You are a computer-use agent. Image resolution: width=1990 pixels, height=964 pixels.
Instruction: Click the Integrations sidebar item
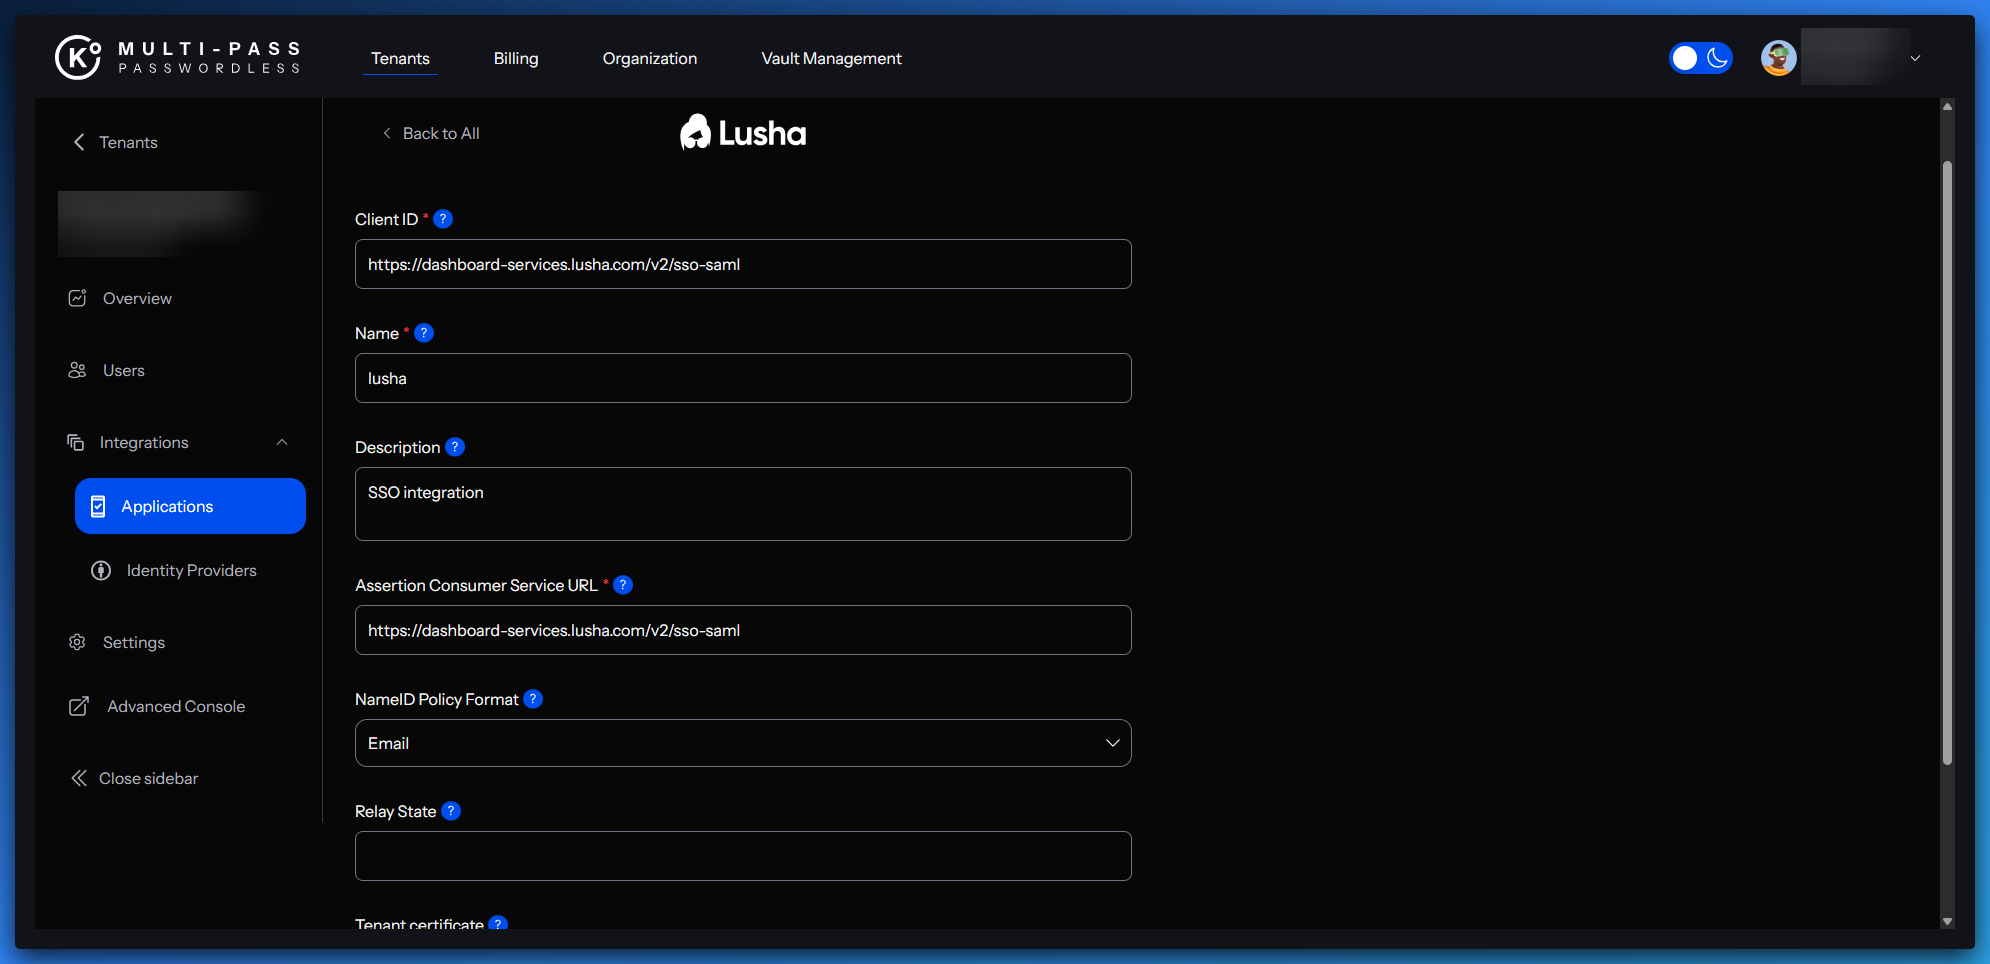click(x=144, y=442)
